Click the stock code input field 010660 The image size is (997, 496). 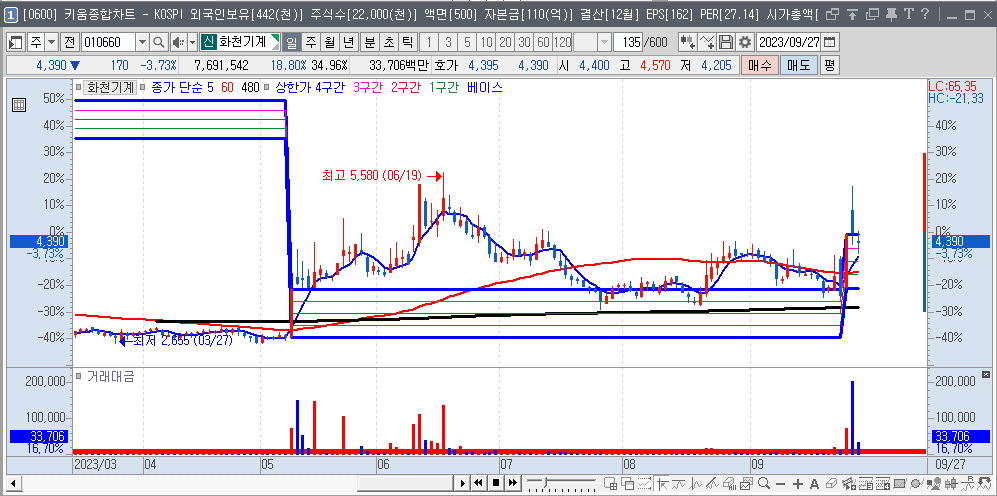click(x=107, y=43)
